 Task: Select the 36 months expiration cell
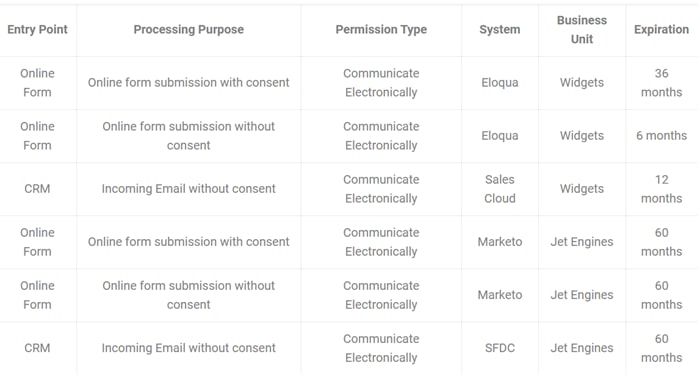tap(662, 83)
